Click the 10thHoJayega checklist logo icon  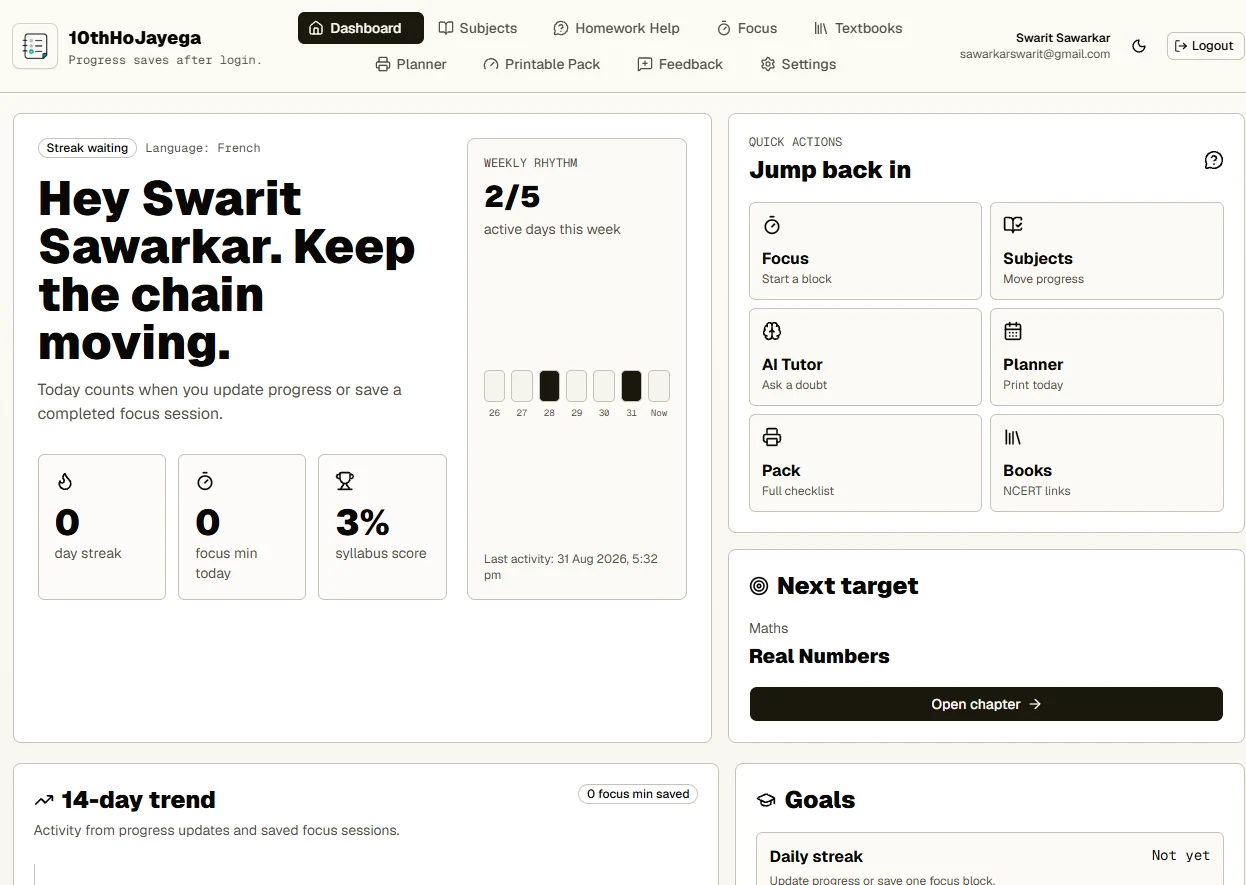(35, 46)
